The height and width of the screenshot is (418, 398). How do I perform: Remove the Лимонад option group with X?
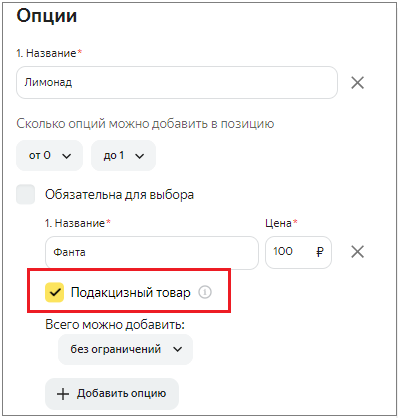click(x=357, y=83)
